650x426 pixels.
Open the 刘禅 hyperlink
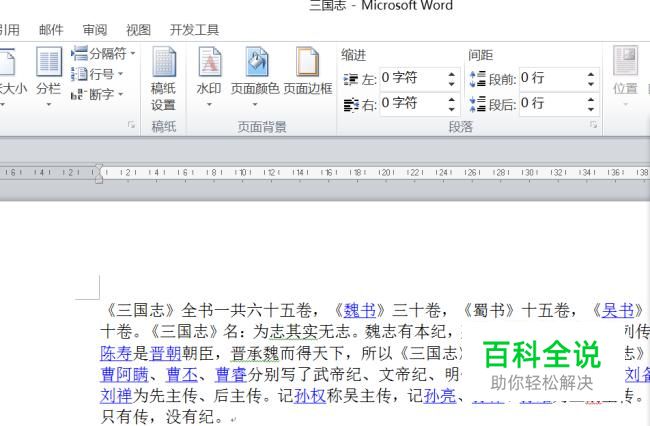[x=116, y=396]
